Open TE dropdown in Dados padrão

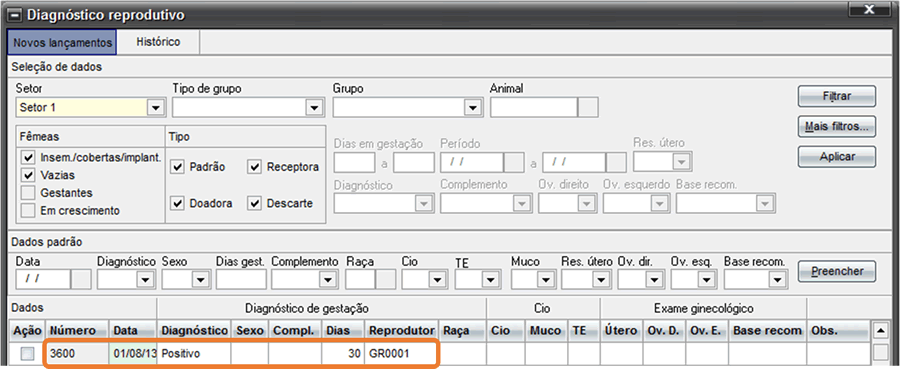(490, 279)
